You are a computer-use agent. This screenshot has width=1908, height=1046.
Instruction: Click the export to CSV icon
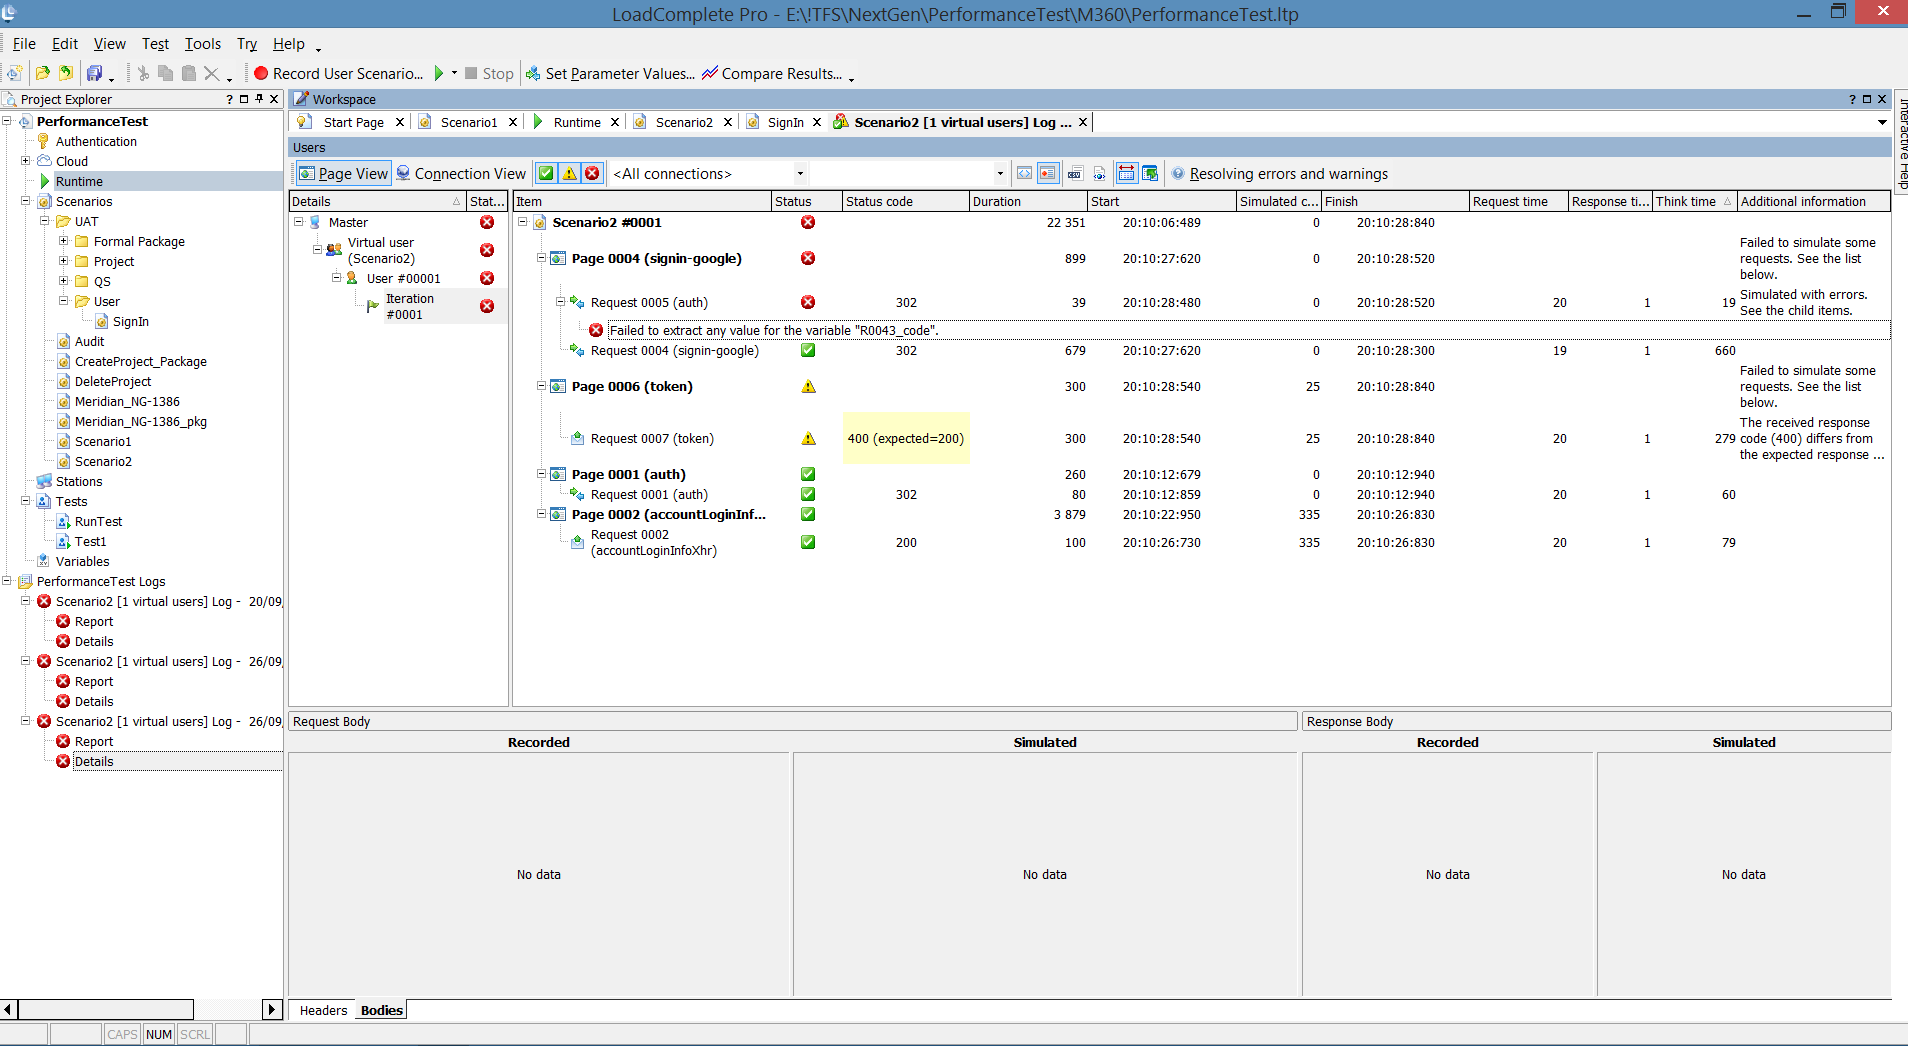pos(1074,173)
